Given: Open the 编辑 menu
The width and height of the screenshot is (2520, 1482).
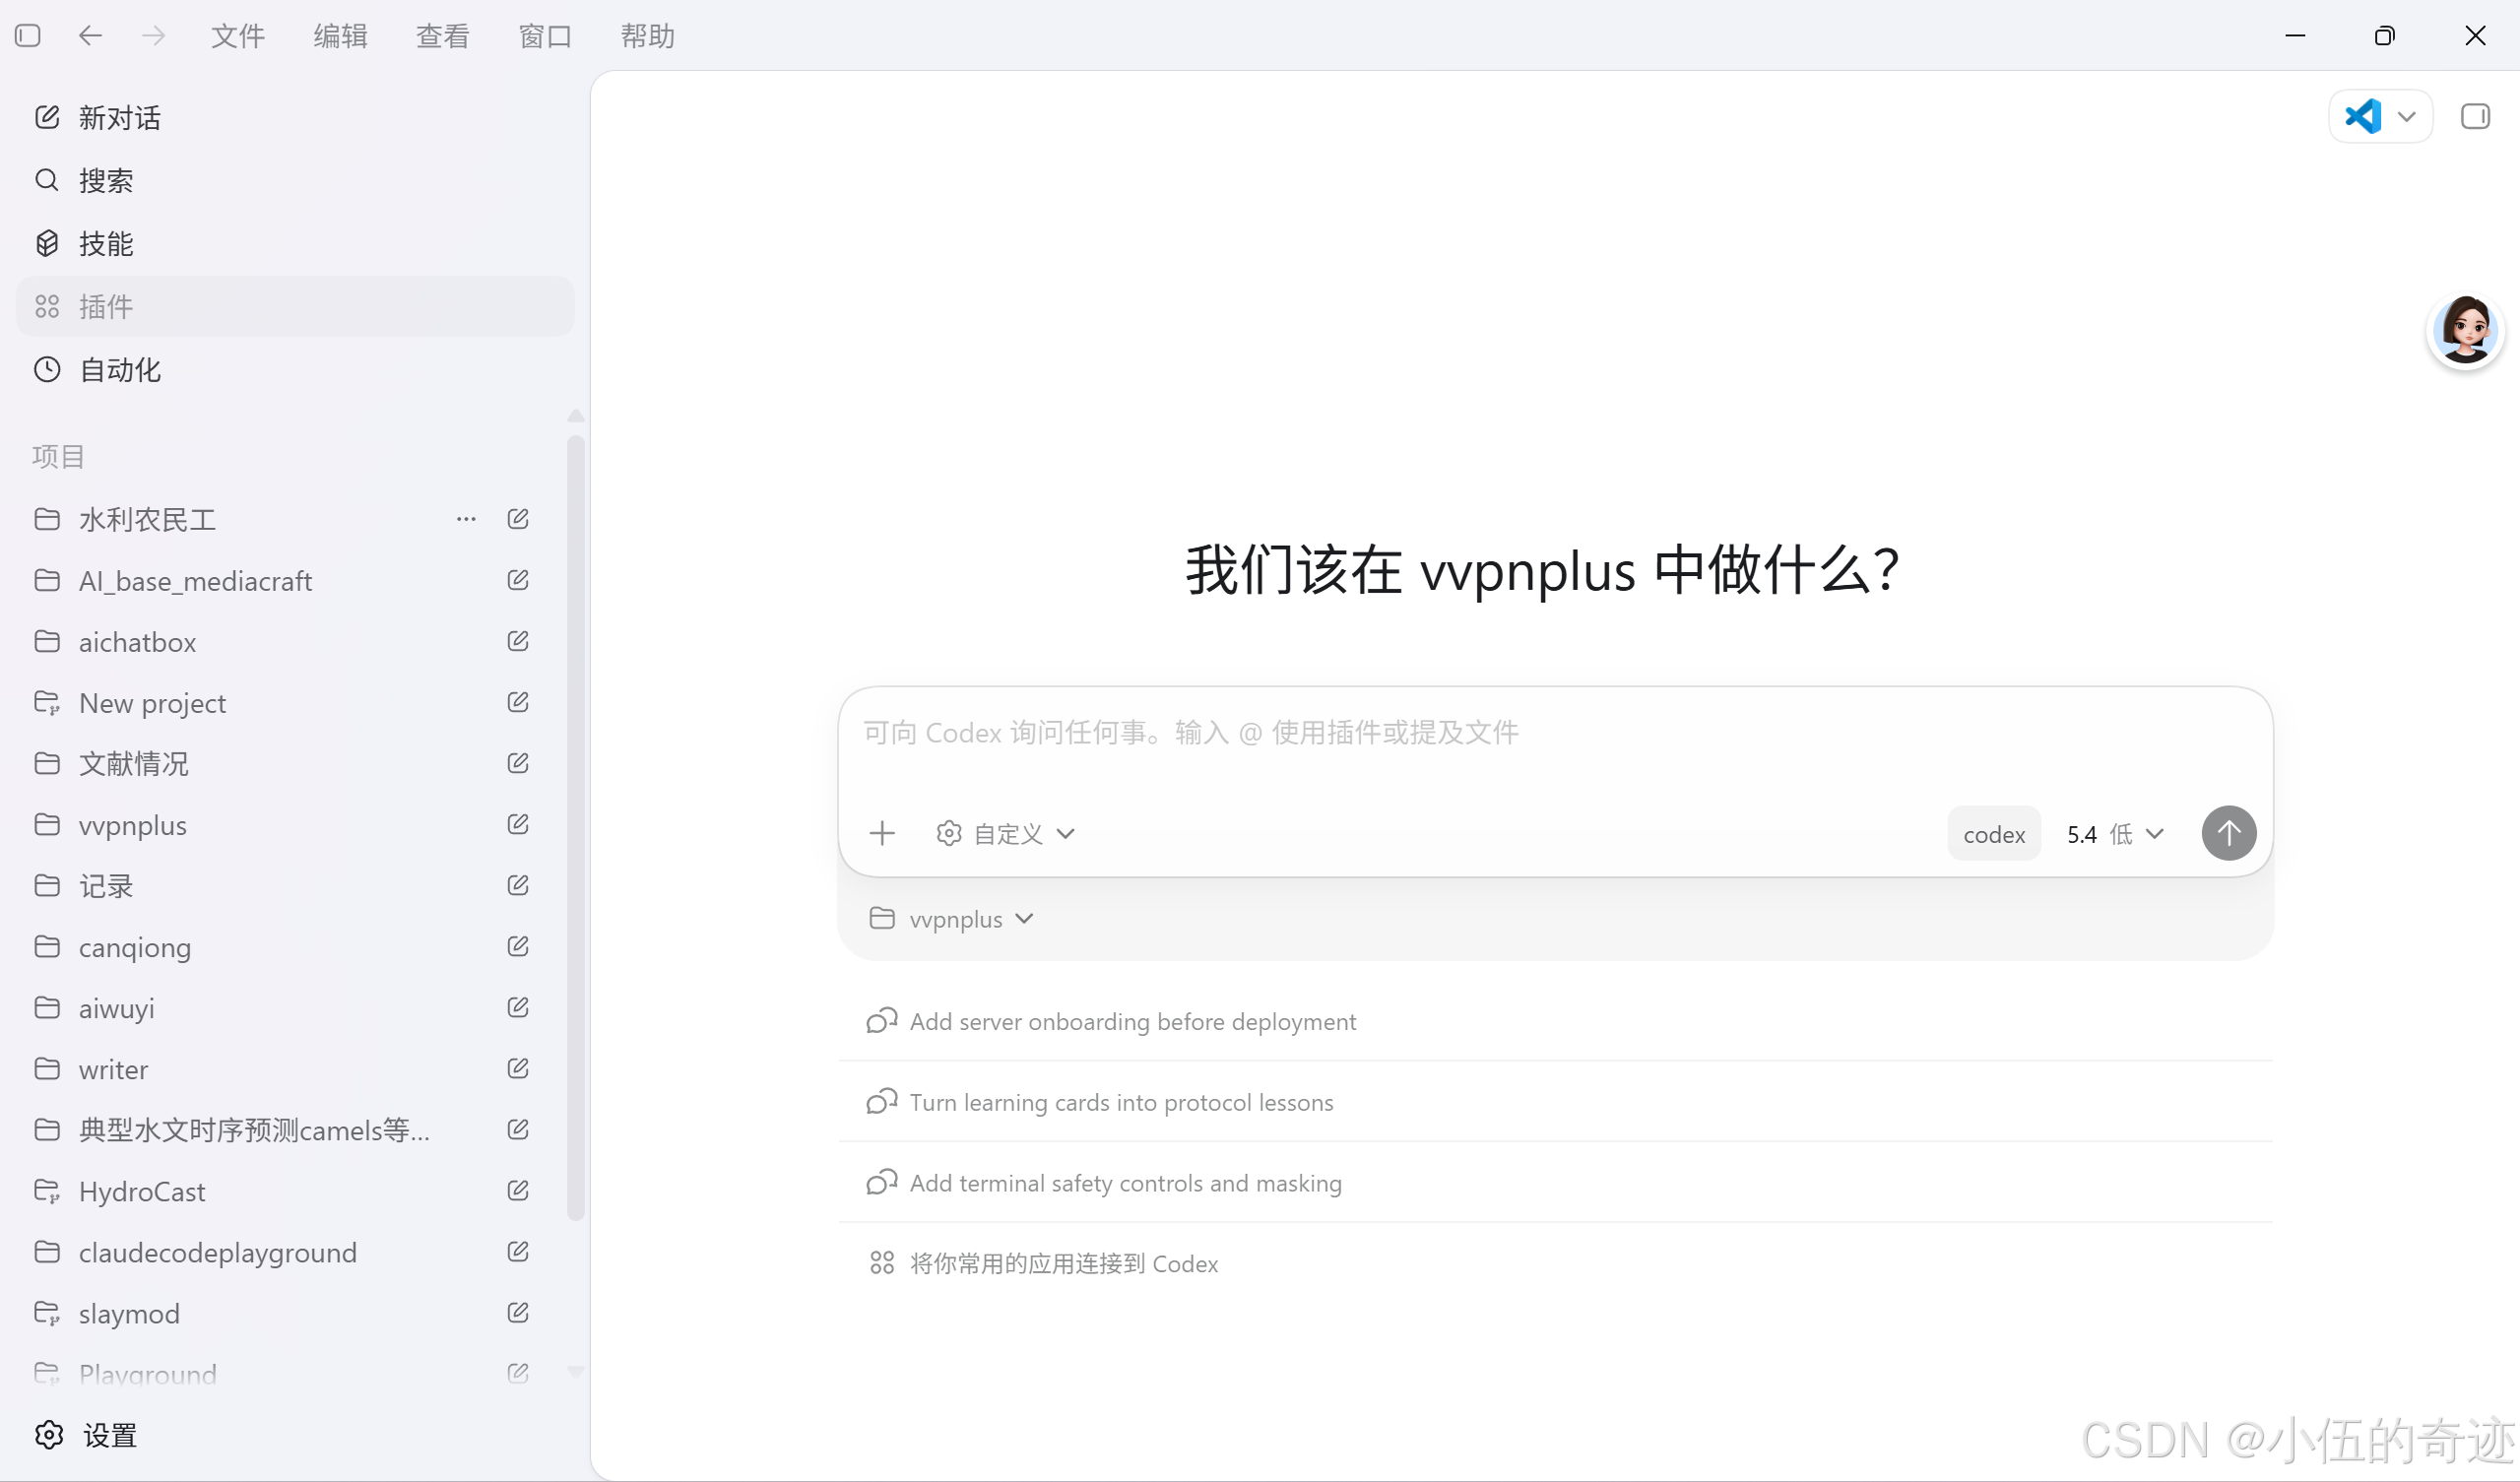Looking at the screenshot, I should tap(340, 36).
